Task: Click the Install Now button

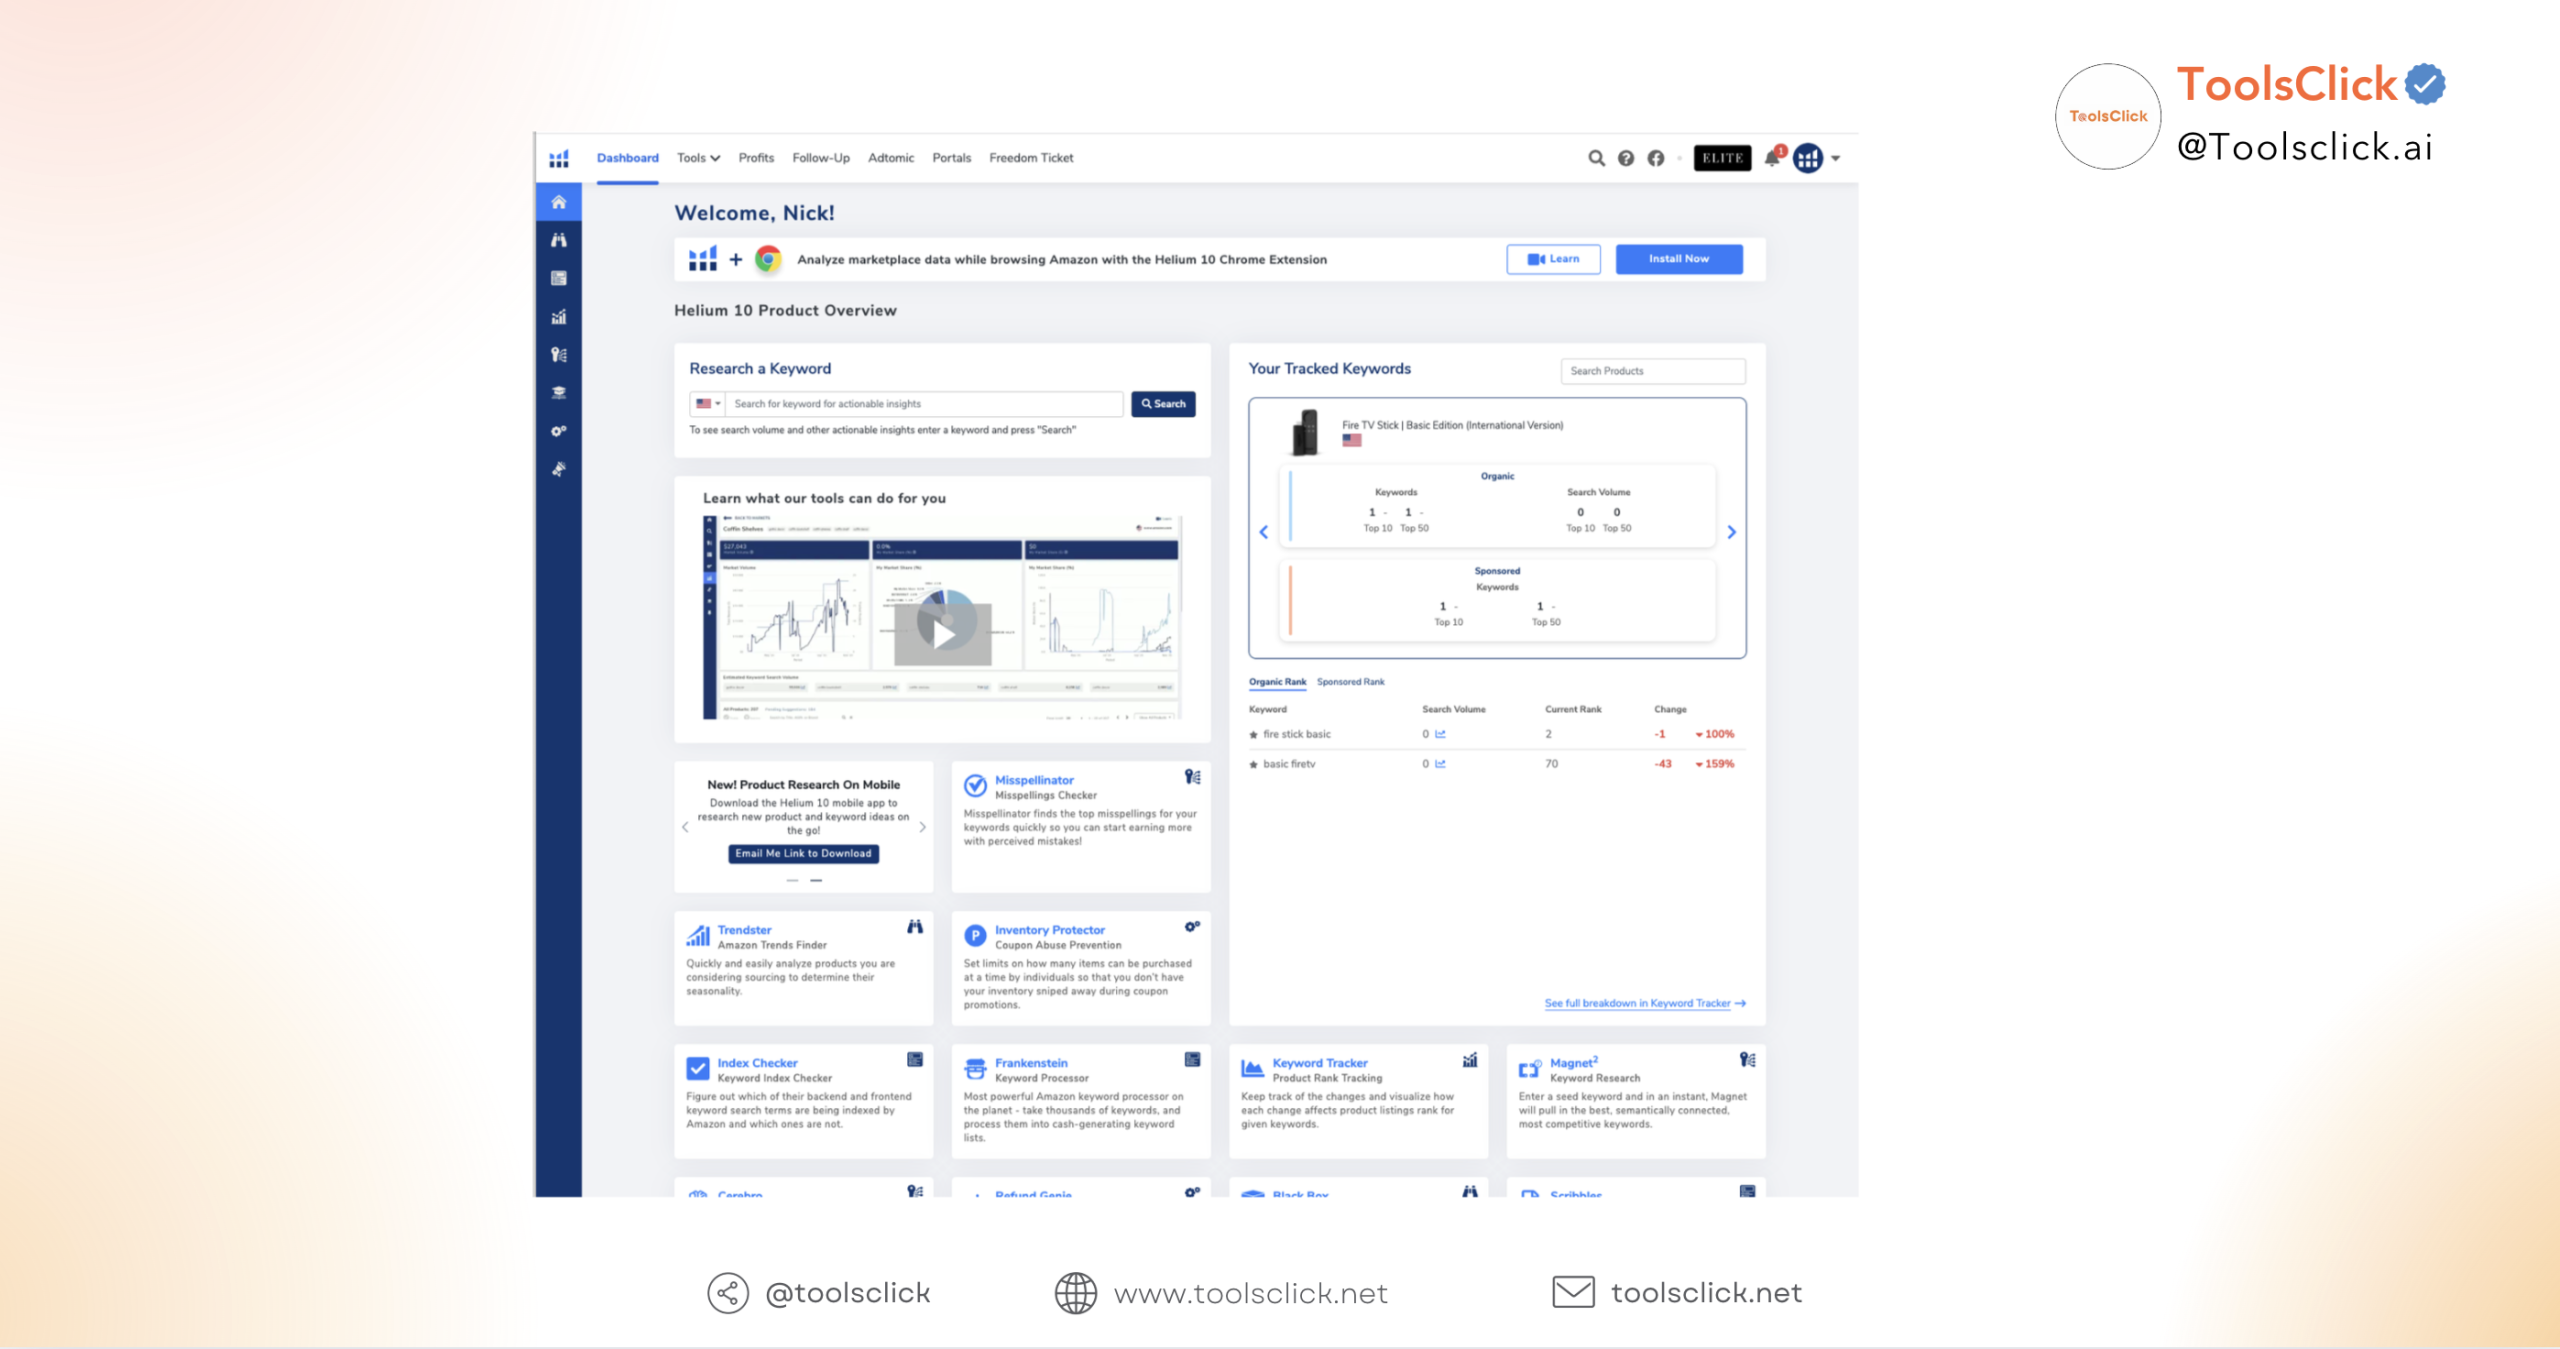Action: pyautogui.click(x=1678, y=259)
